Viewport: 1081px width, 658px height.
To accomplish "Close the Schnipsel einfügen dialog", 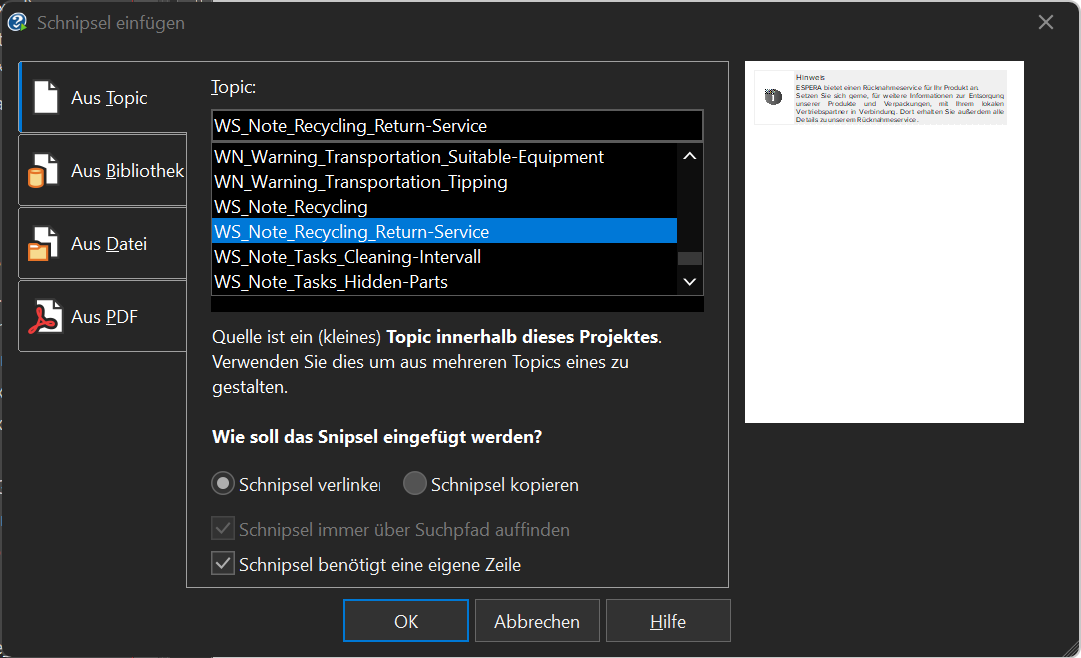I will click(x=1045, y=22).
